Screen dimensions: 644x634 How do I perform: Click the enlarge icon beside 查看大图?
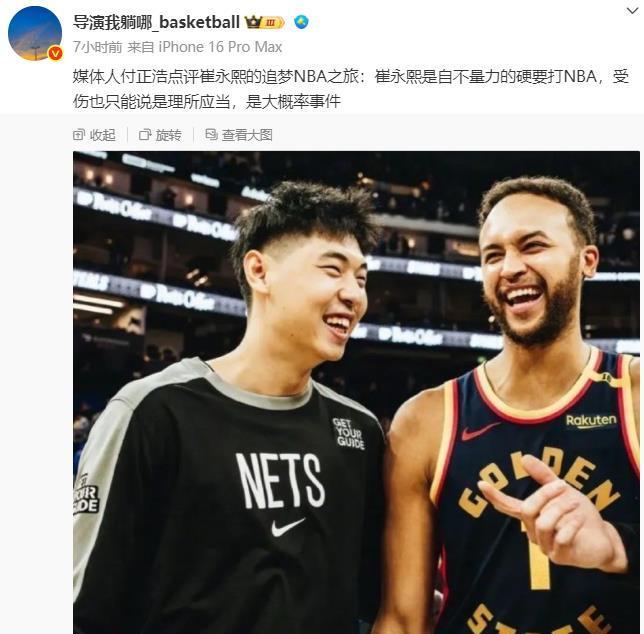[211, 134]
